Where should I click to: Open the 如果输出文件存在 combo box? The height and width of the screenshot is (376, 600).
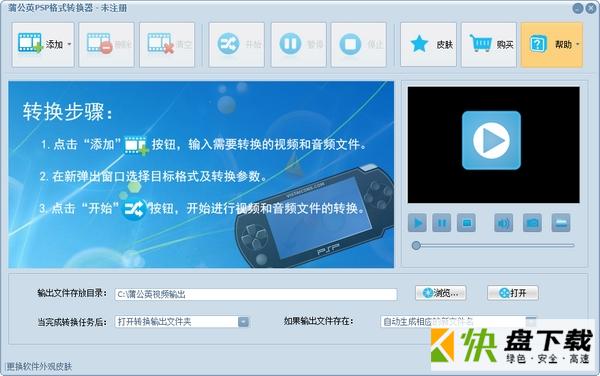[458, 322]
